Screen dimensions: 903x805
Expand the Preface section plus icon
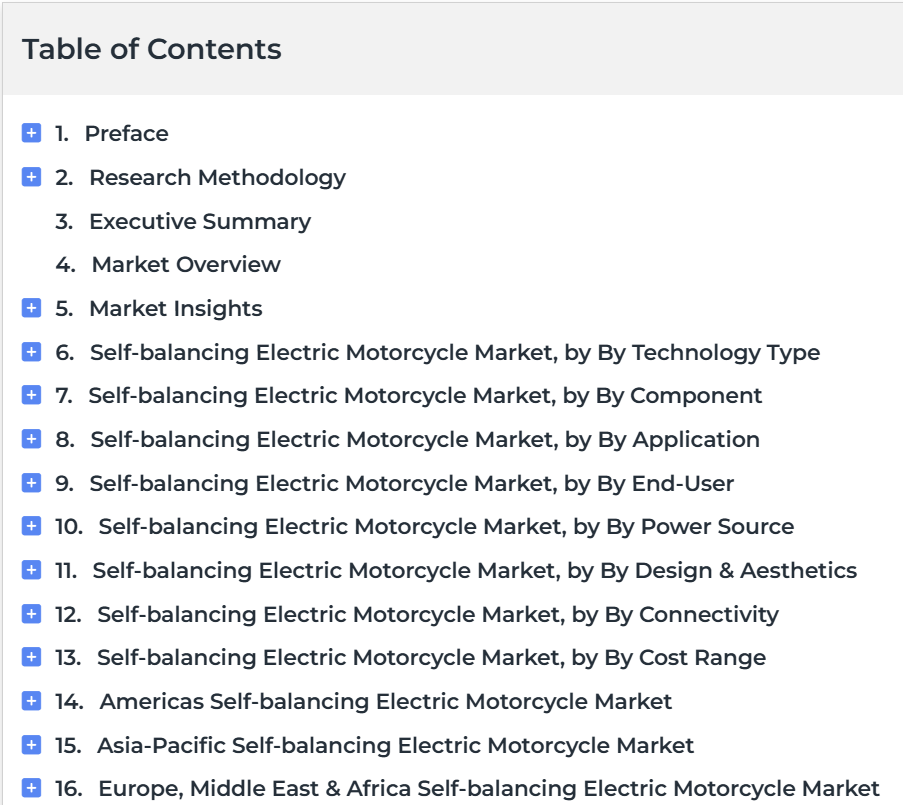[31, 133]
